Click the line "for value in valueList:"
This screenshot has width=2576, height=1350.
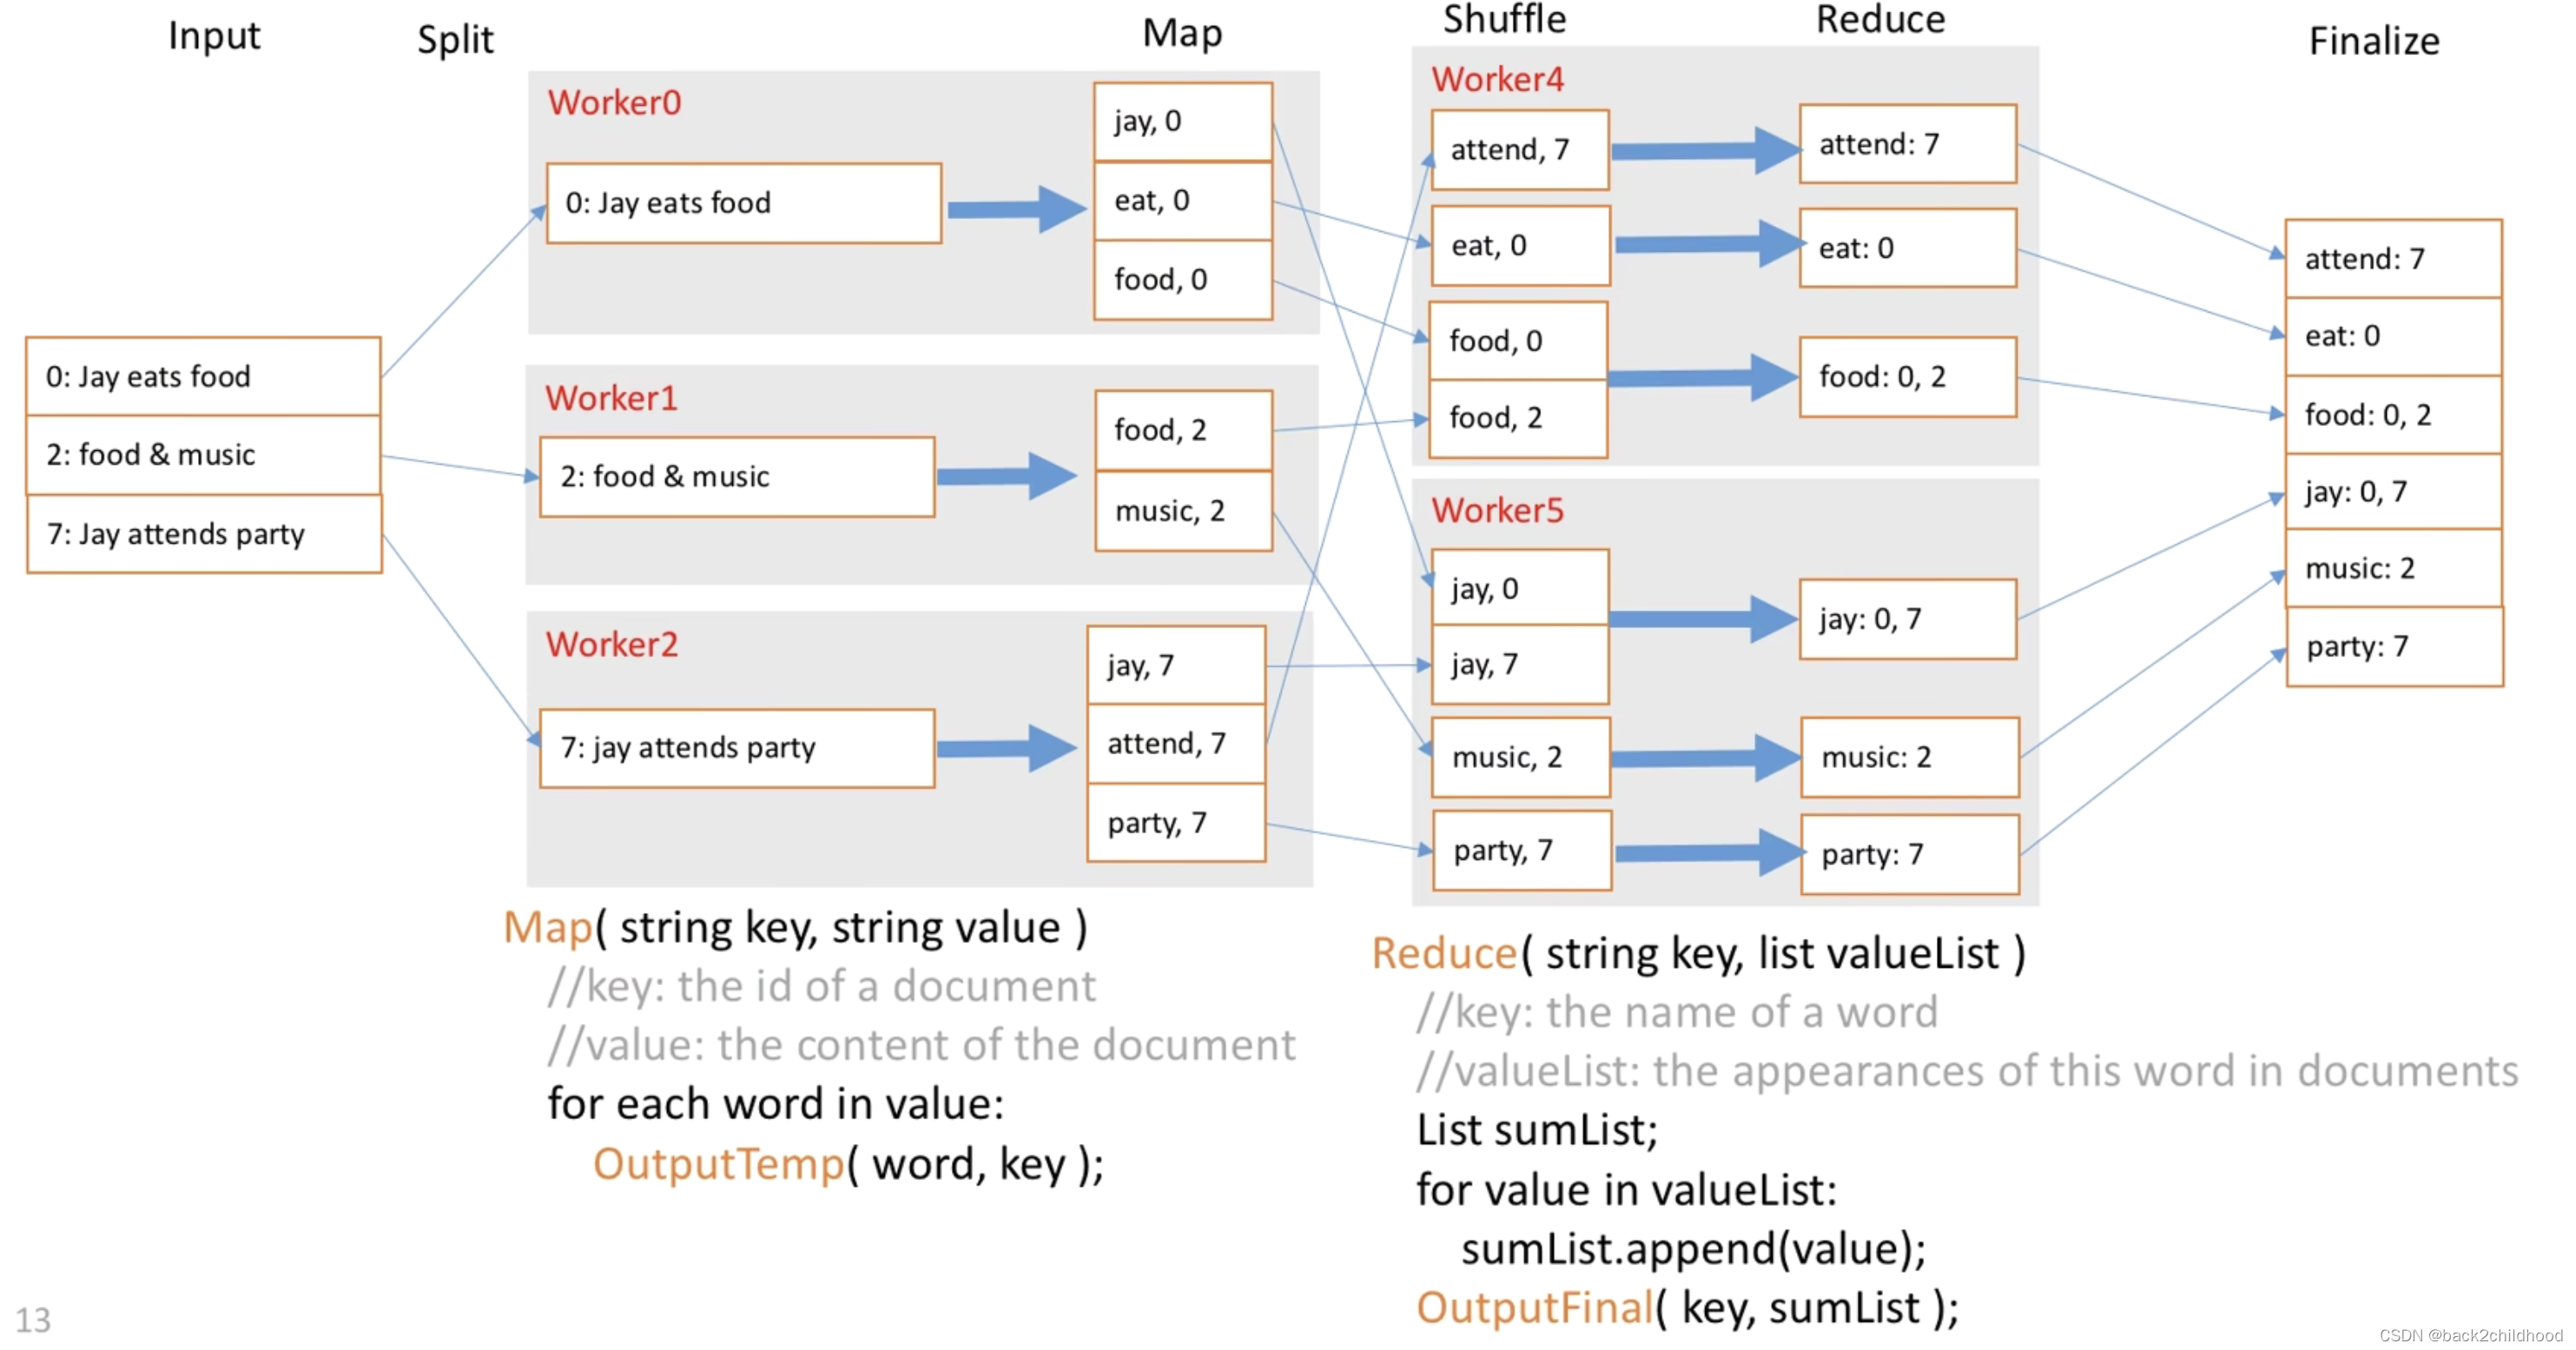pos(1626,1192)
